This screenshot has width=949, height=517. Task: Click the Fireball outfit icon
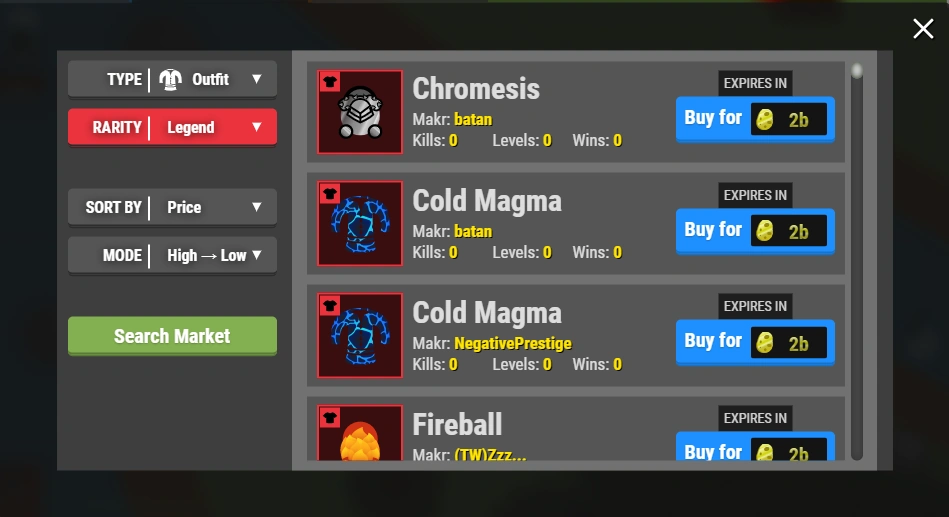click(x=360, y=433)
